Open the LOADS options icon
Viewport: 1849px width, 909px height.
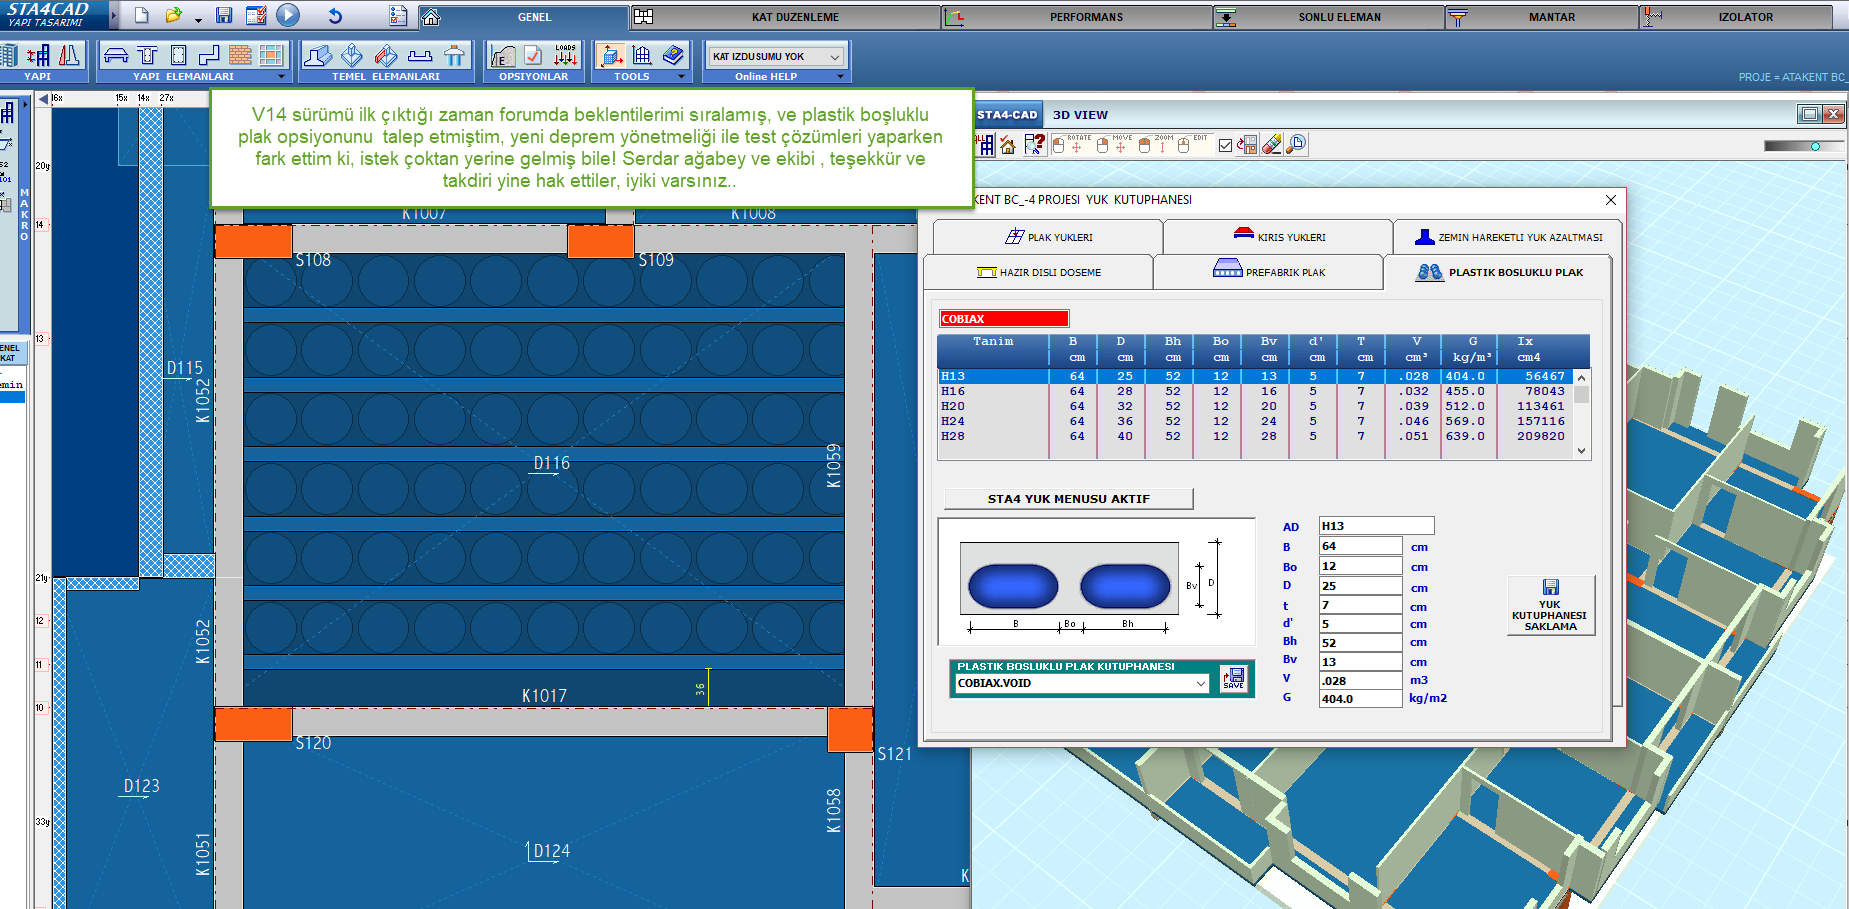pos(566,56)
